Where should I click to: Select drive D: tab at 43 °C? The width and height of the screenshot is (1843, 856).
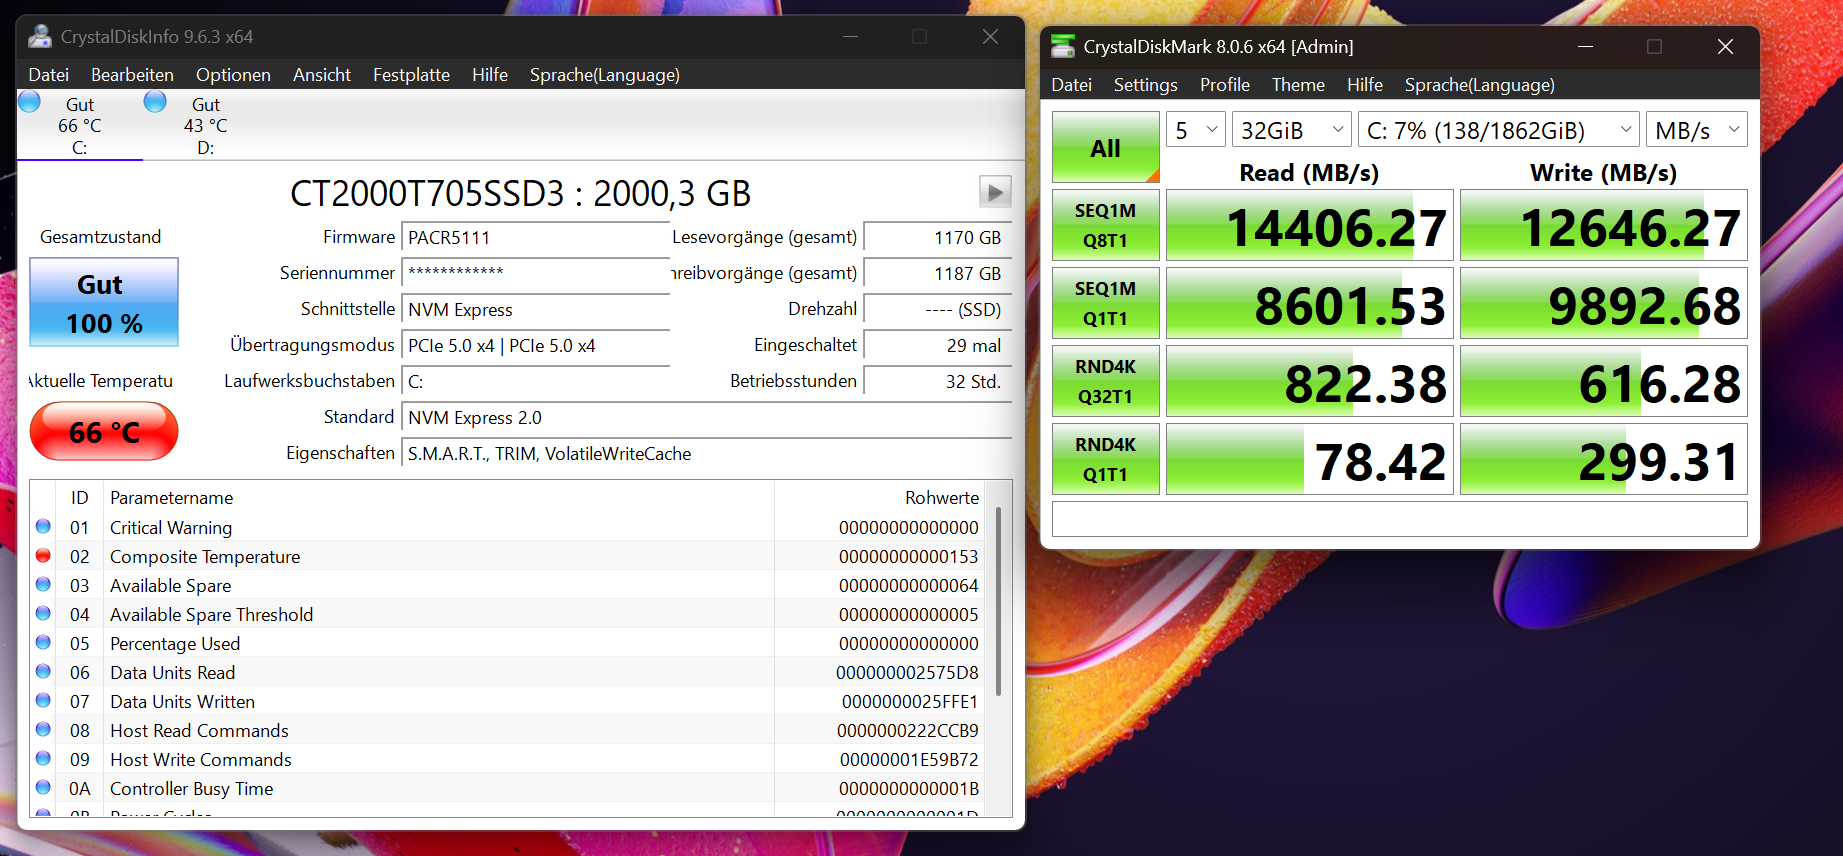[x=205, y=126]
